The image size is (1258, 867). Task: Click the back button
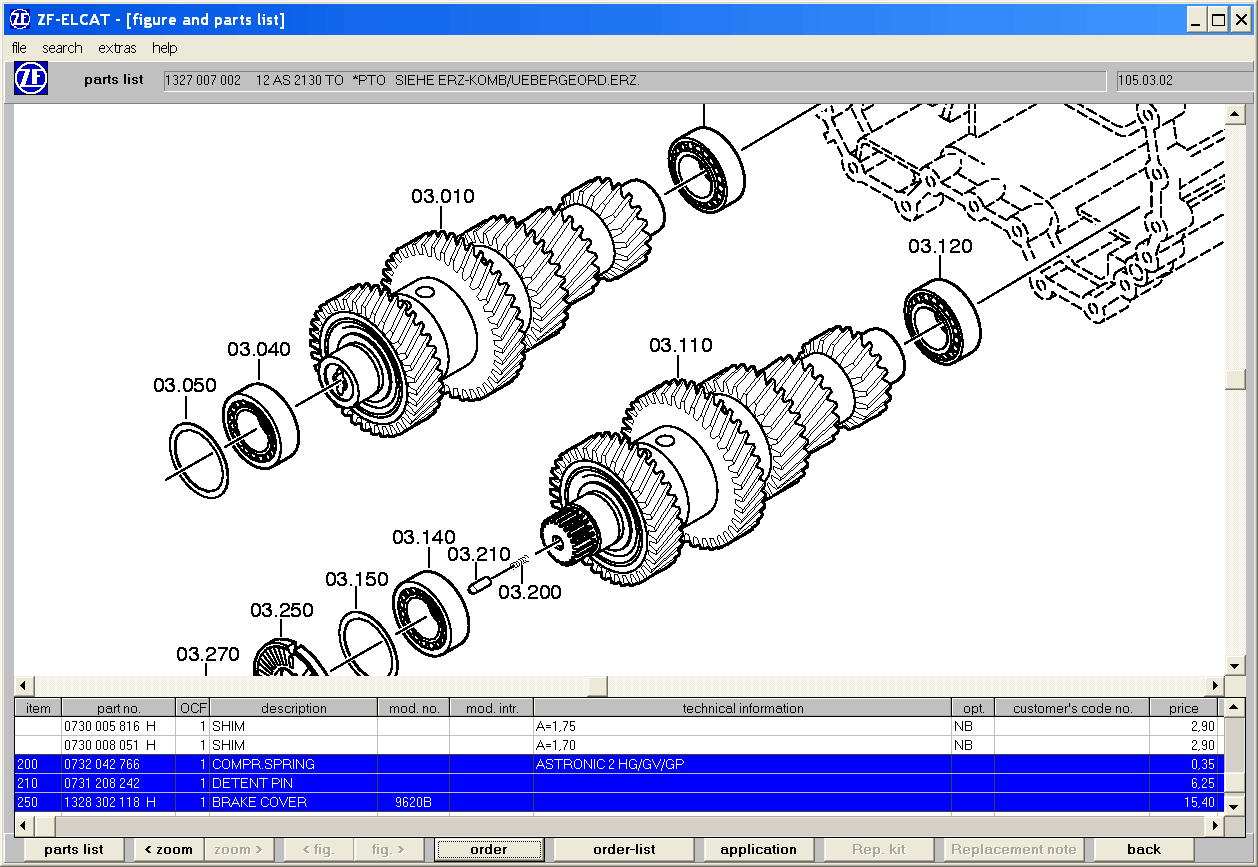pos(1144,850)
